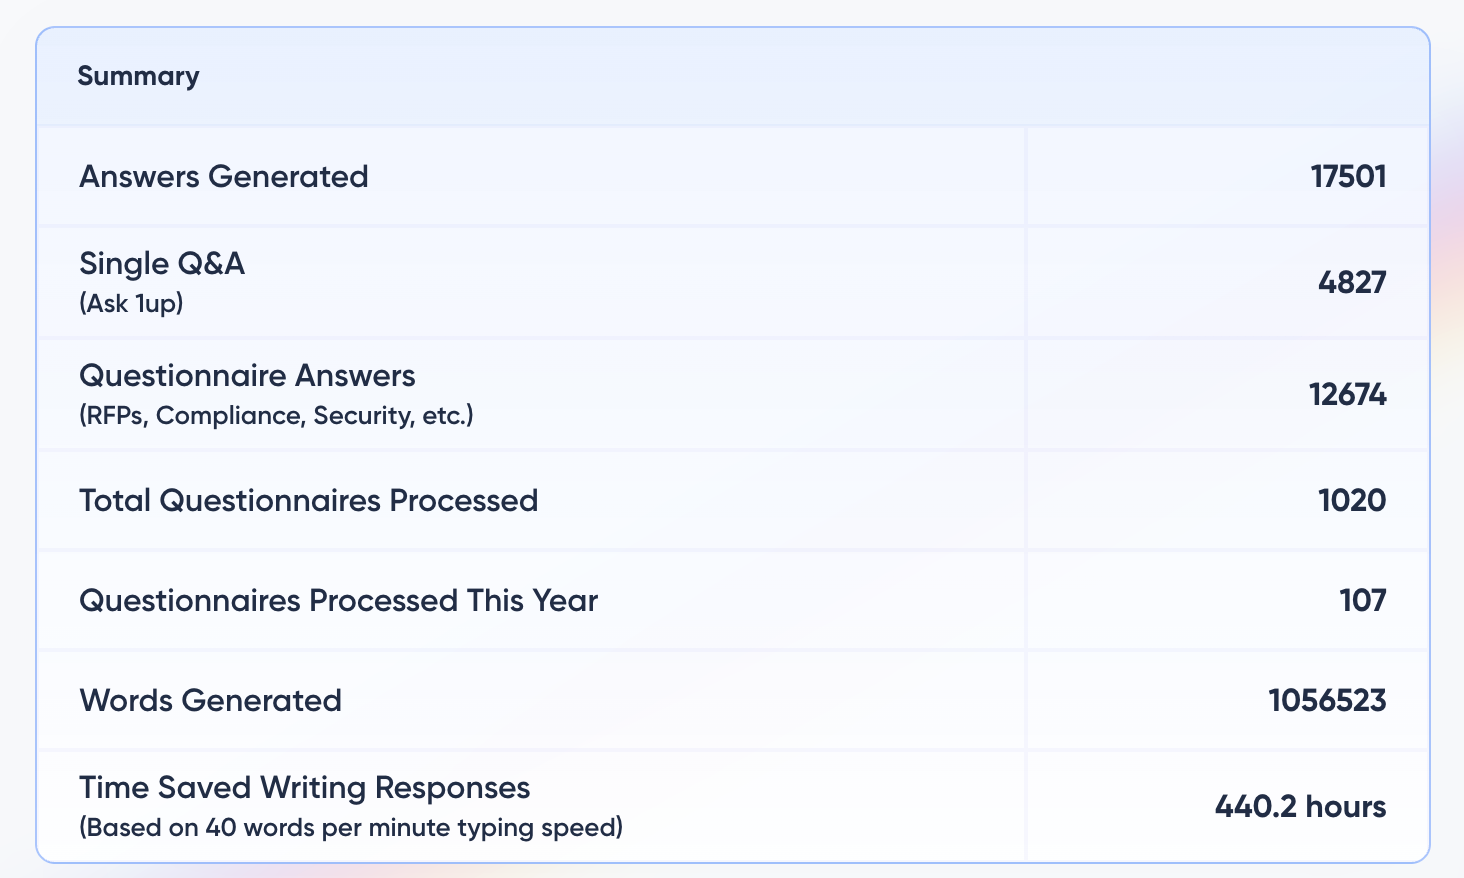The height and width of the screenshot is (878, 1464).
Task: Click the 1020 total questionnaires value
Action: [1352, 500]
